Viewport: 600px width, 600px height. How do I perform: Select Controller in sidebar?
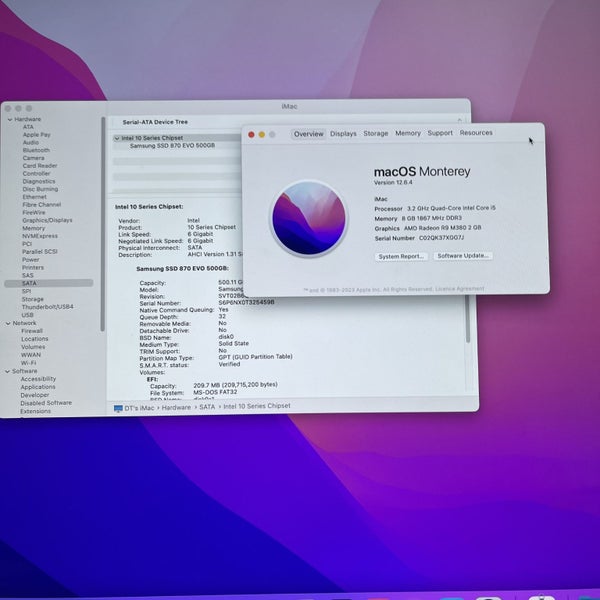pyautogui.click(x=36, y=173)
